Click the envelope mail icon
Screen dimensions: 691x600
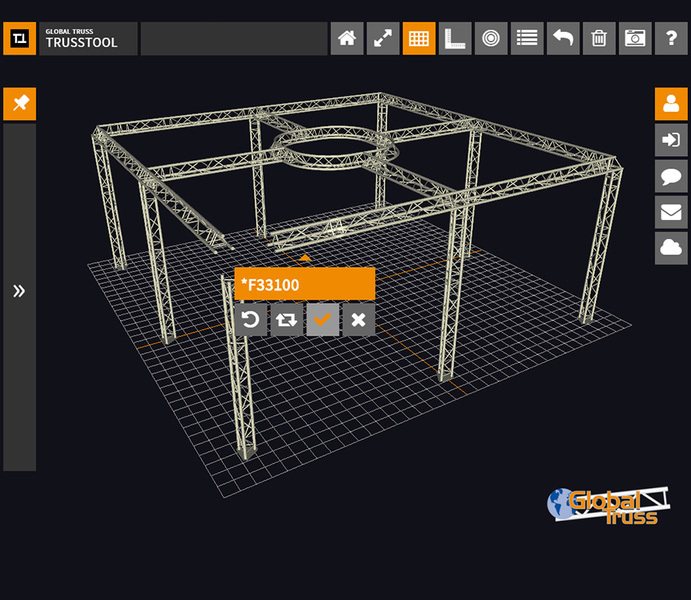point(671,212)
